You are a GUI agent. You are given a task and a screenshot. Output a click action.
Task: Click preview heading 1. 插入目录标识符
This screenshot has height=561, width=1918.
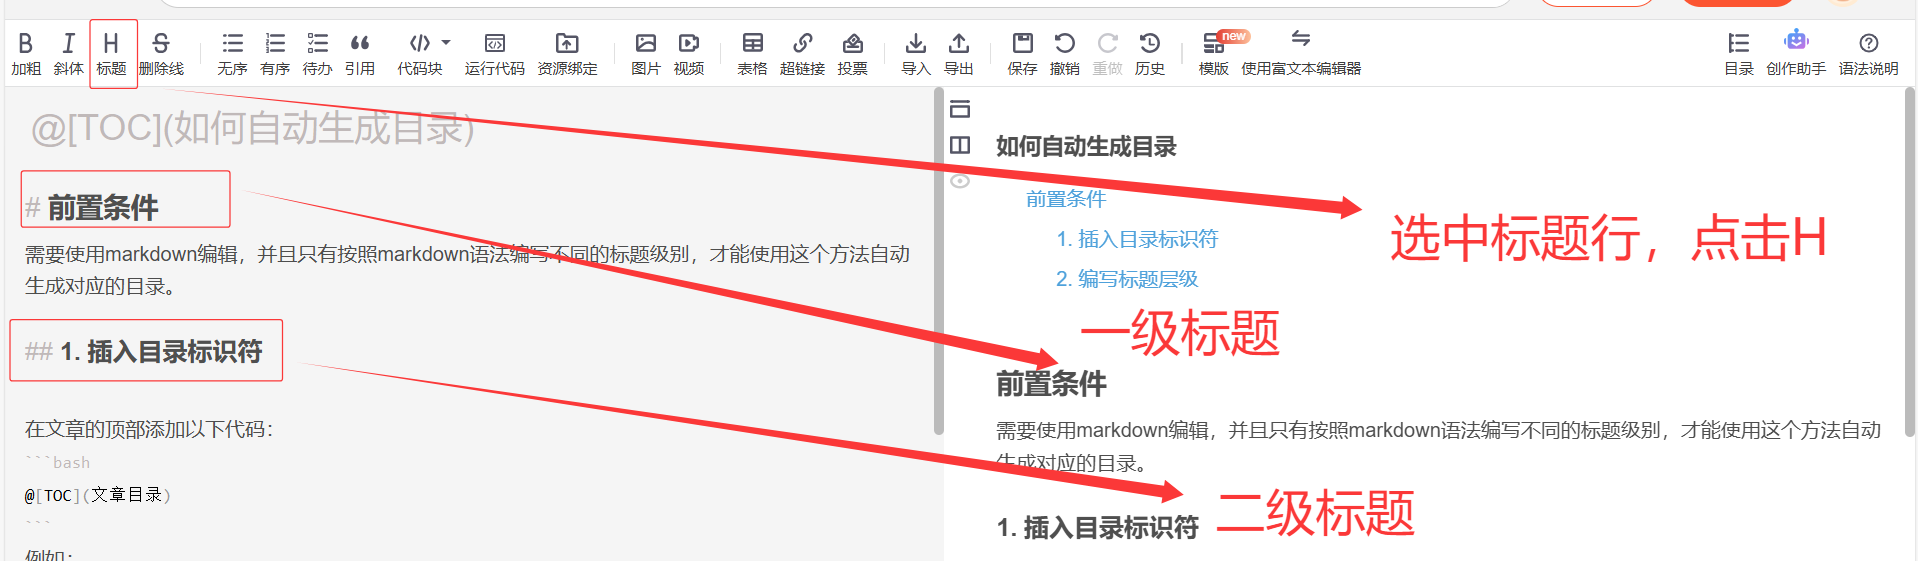(1097, 527)
